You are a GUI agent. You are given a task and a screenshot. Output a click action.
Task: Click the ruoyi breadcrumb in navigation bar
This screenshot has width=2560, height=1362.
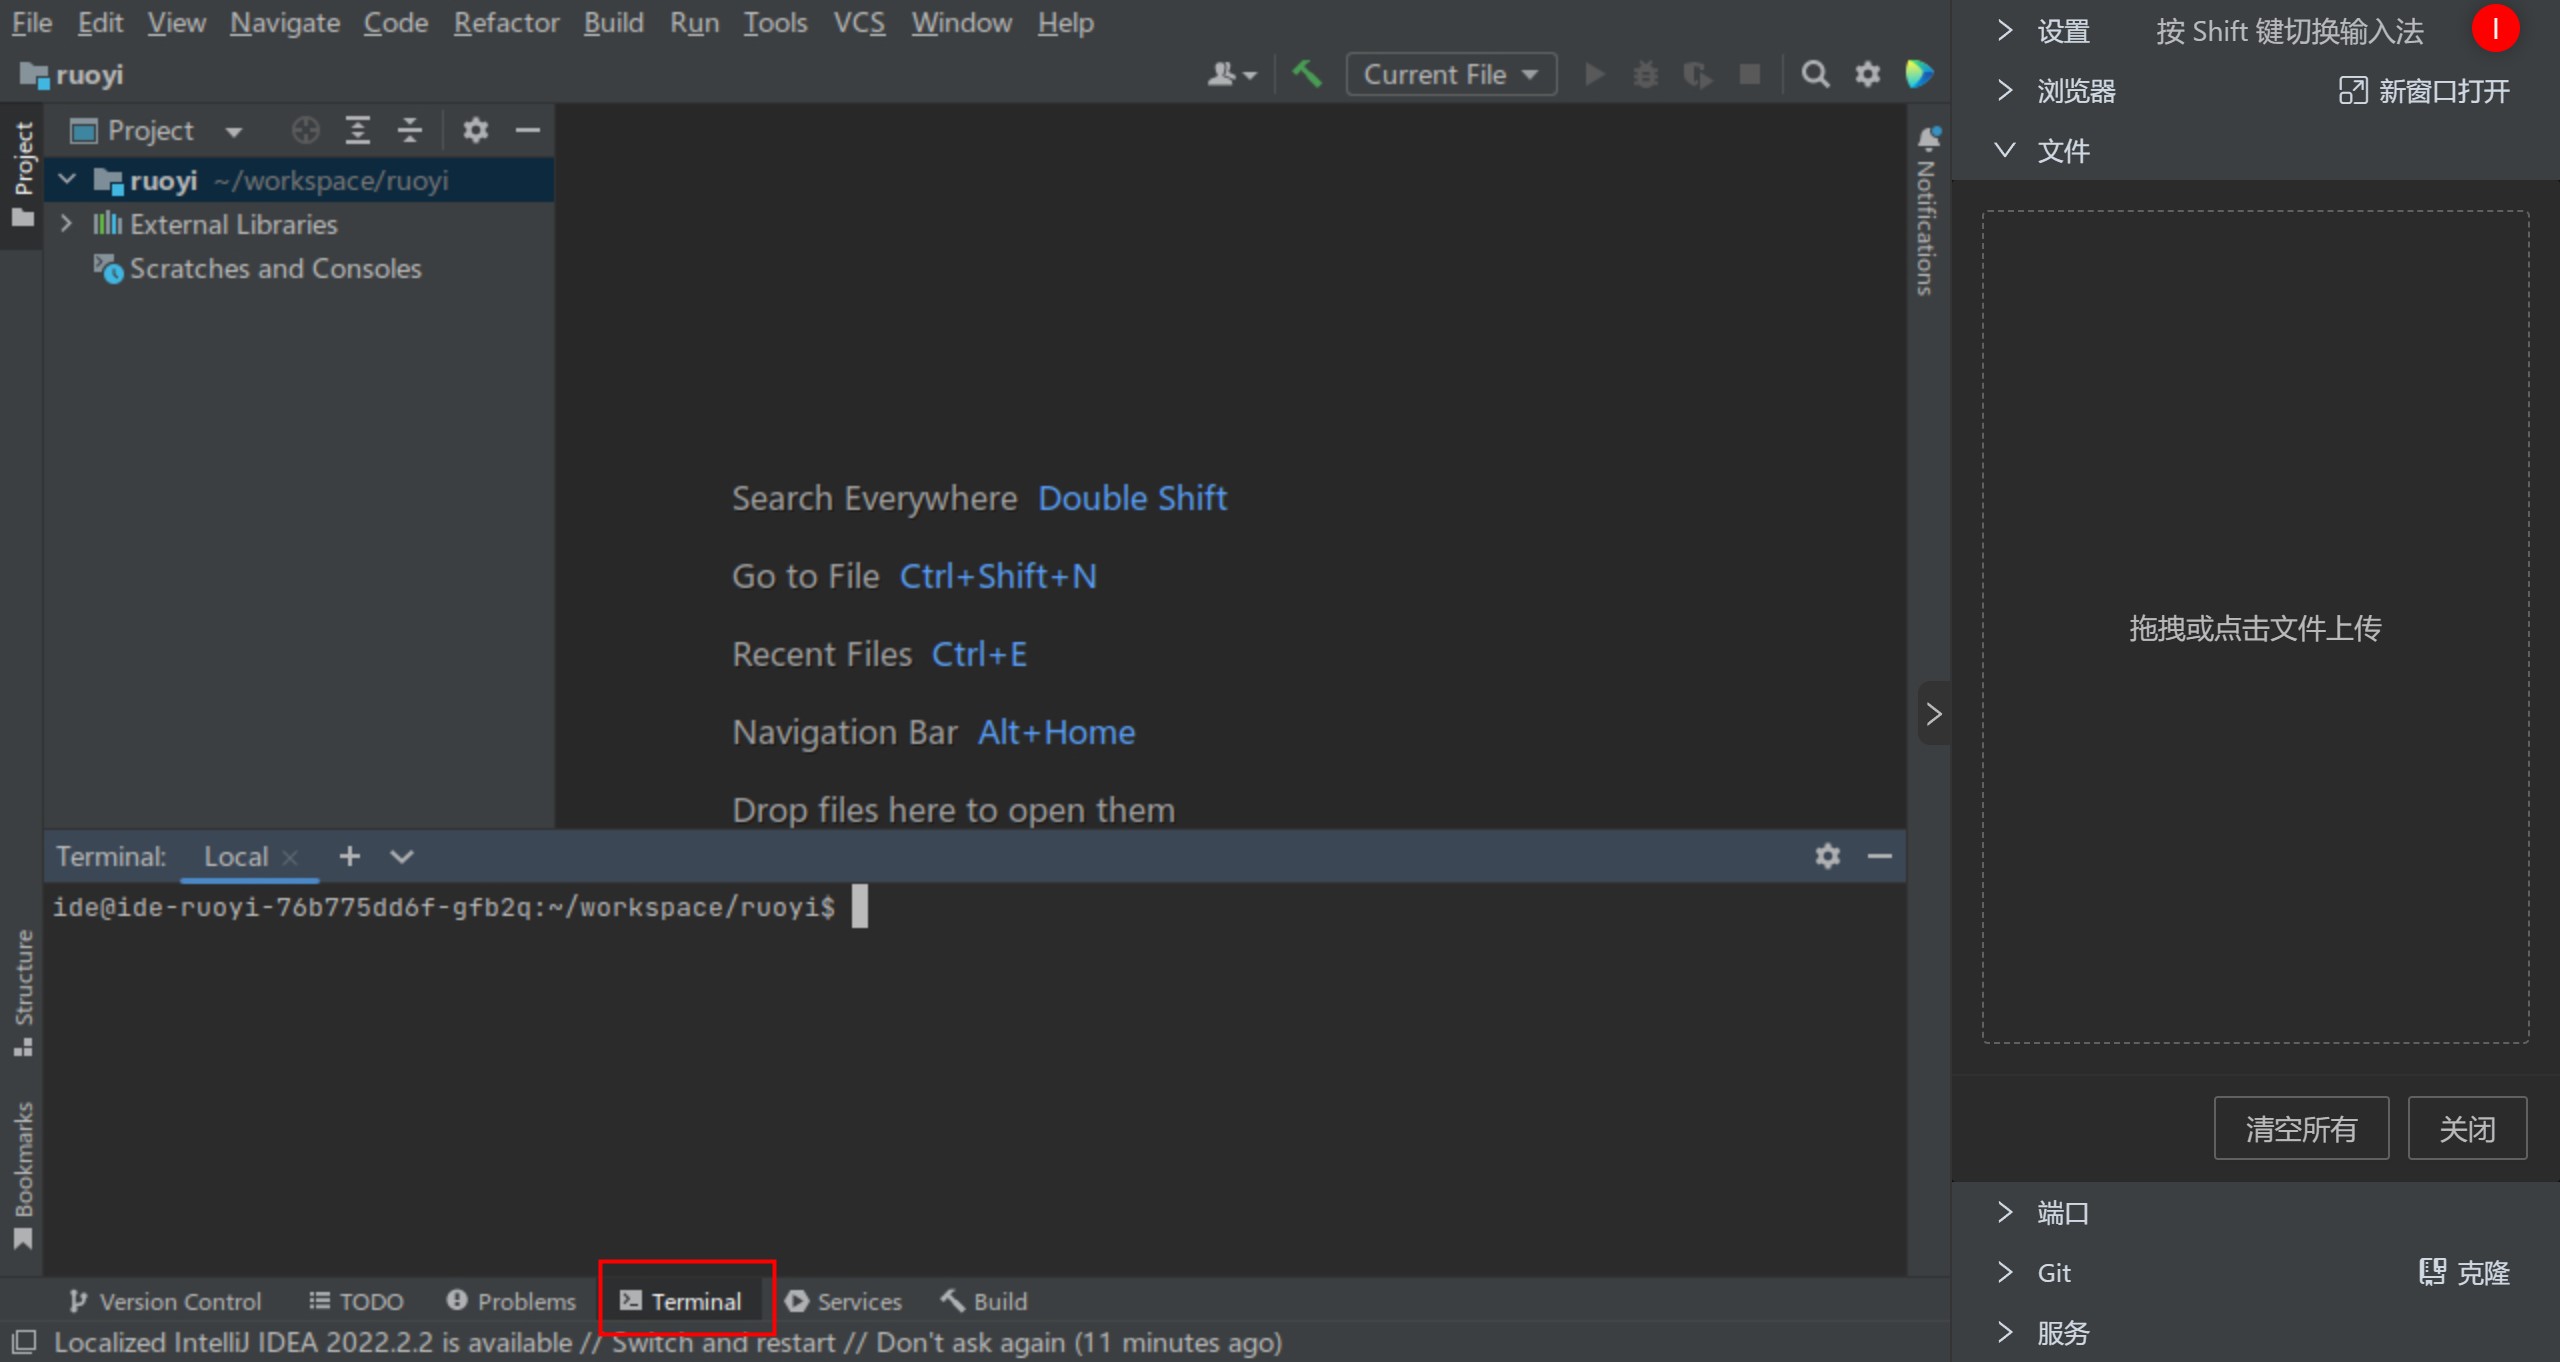pos(72,75)
